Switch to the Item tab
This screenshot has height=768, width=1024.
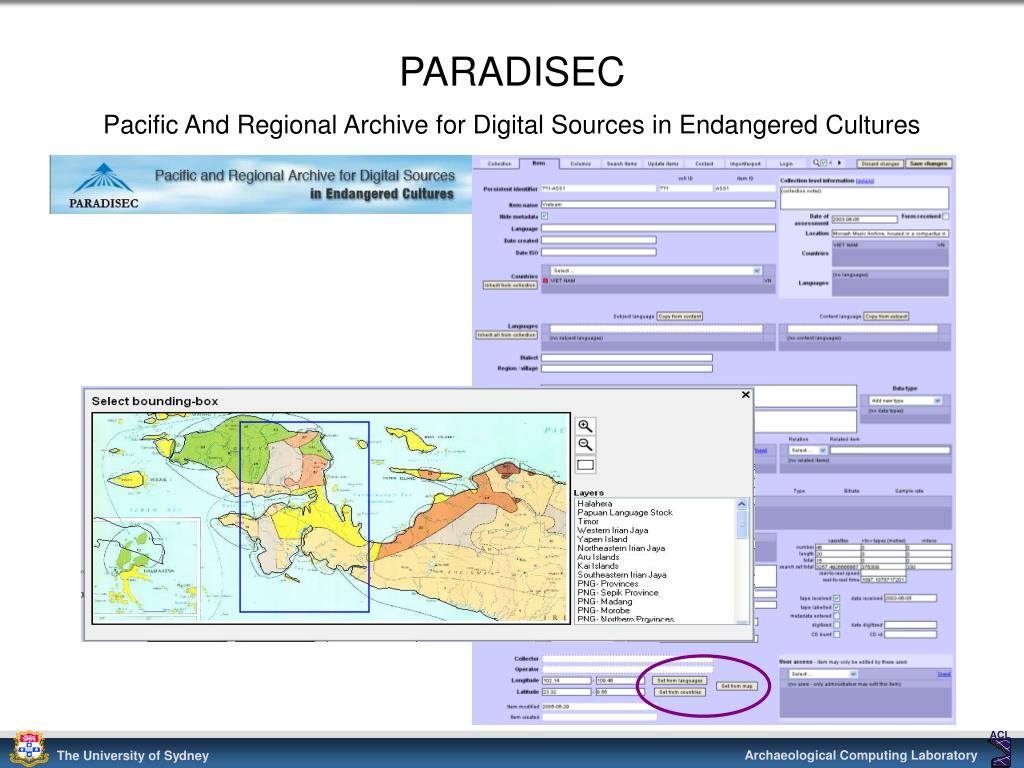pyautogui.click(x=539, y=163)
